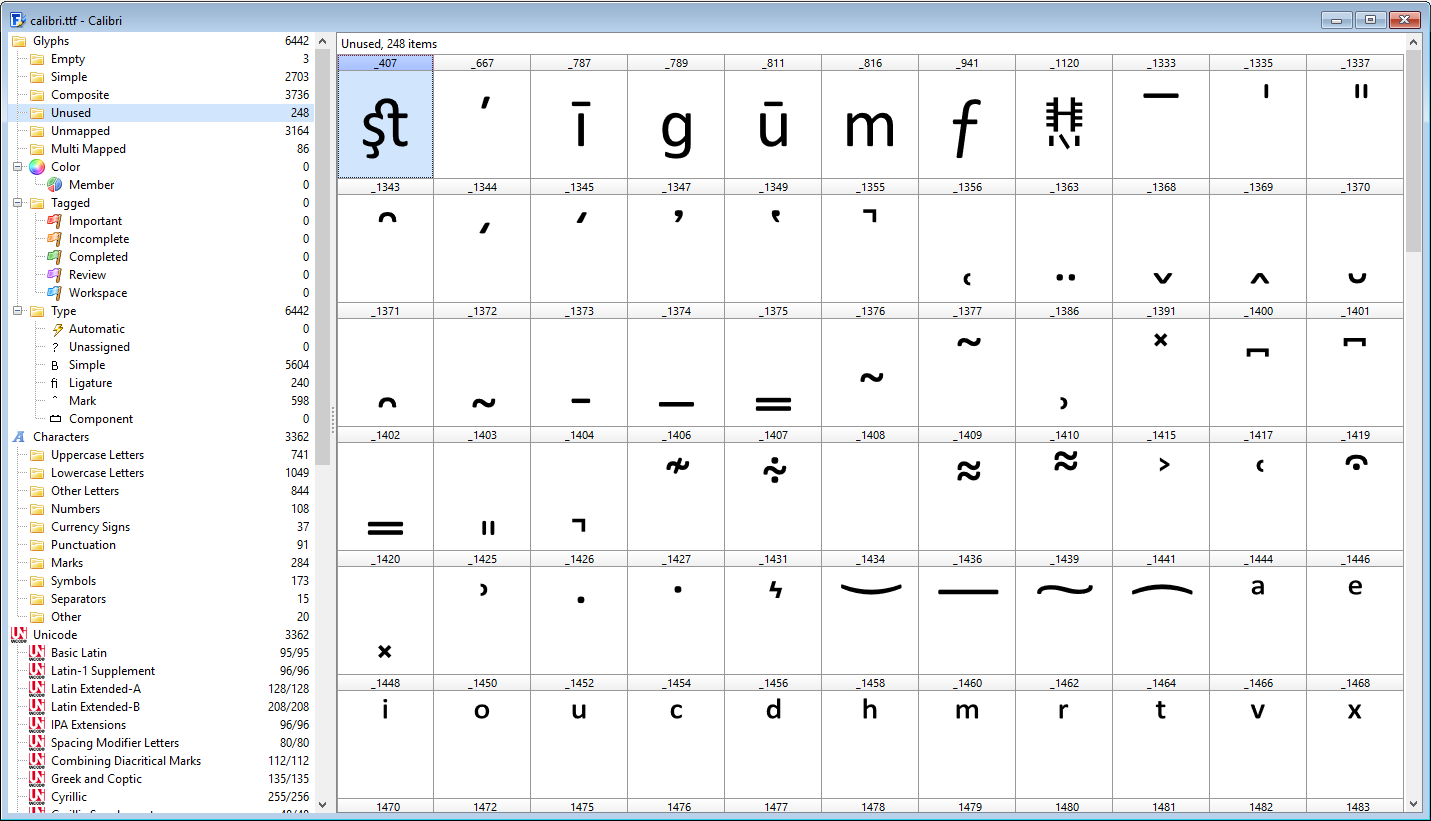Click the FontCreator app icon in title bar
The height and width of the screenshot is (821, 1431).
tap(18, 19)
